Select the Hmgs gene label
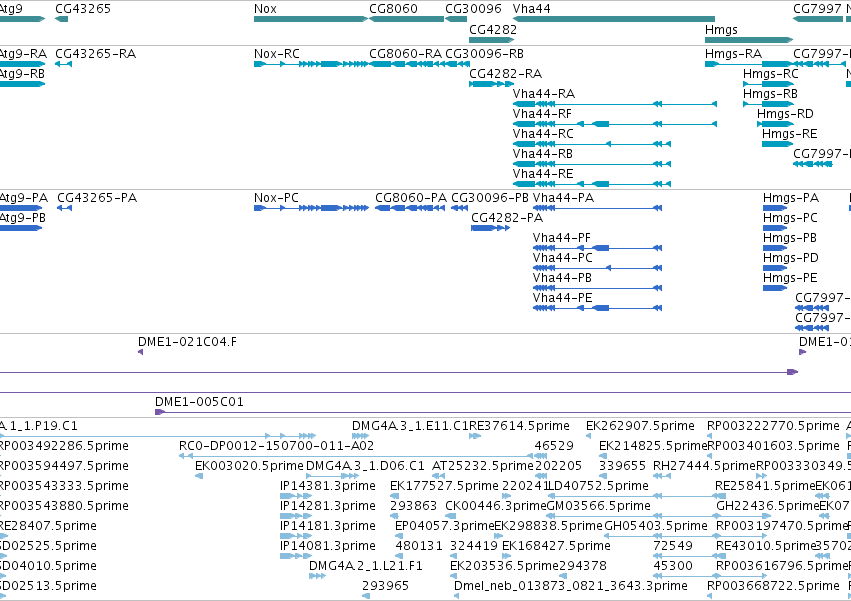The height and width of the screenshot is (601, 851). [721, 30]
